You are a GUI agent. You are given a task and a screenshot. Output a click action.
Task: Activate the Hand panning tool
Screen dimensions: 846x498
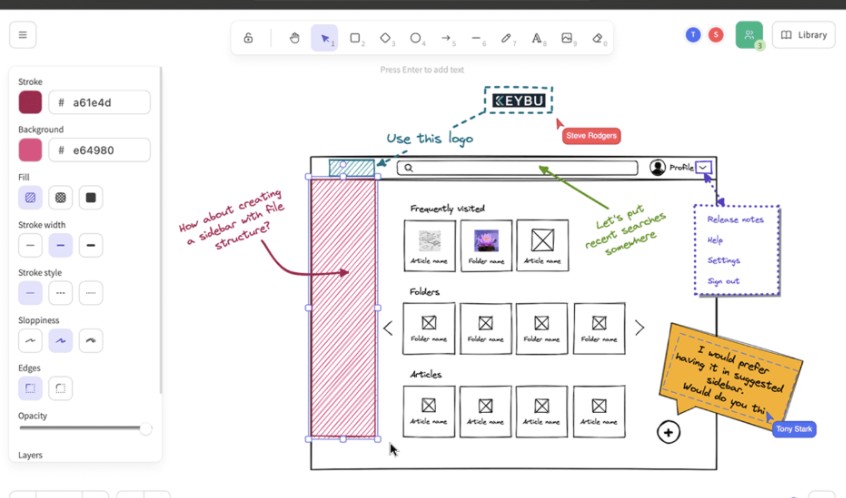pyautogui.click(x=295, y=38)
